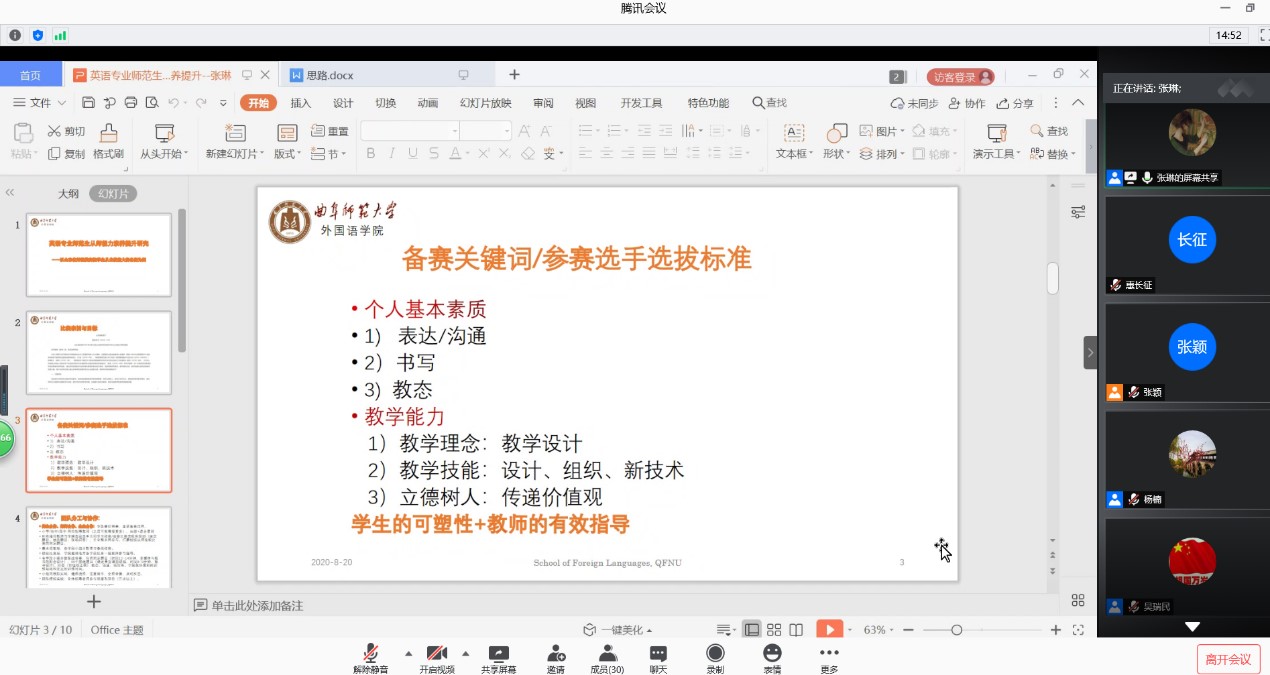The image size is (1270, 675).
Task: Unmute microphone in meeting toolbar
Action: click(370, 654)
